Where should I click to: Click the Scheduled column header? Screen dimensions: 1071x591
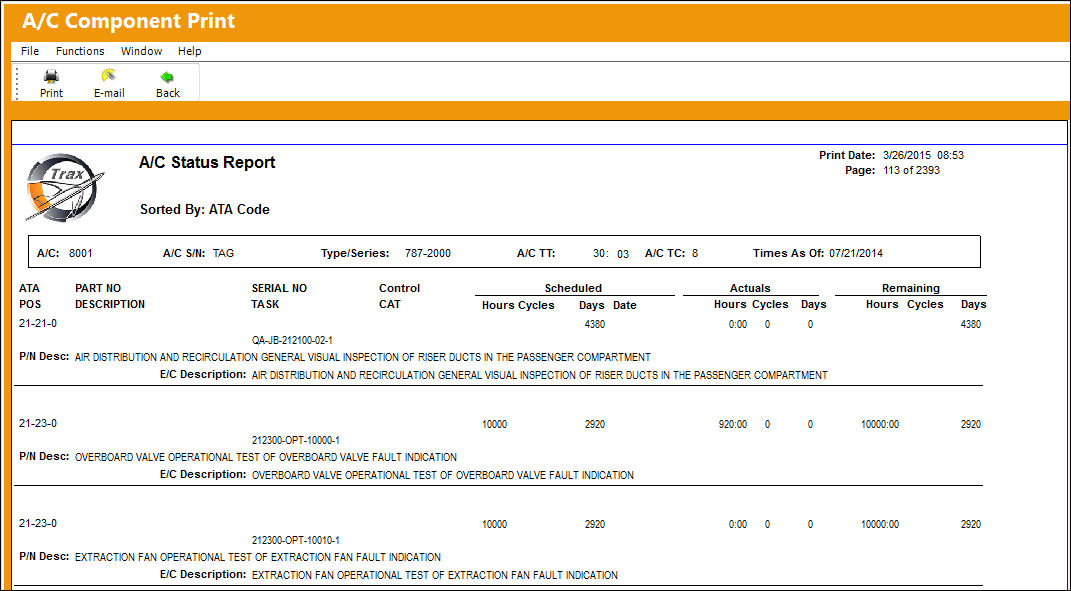(x=573, y=288)
